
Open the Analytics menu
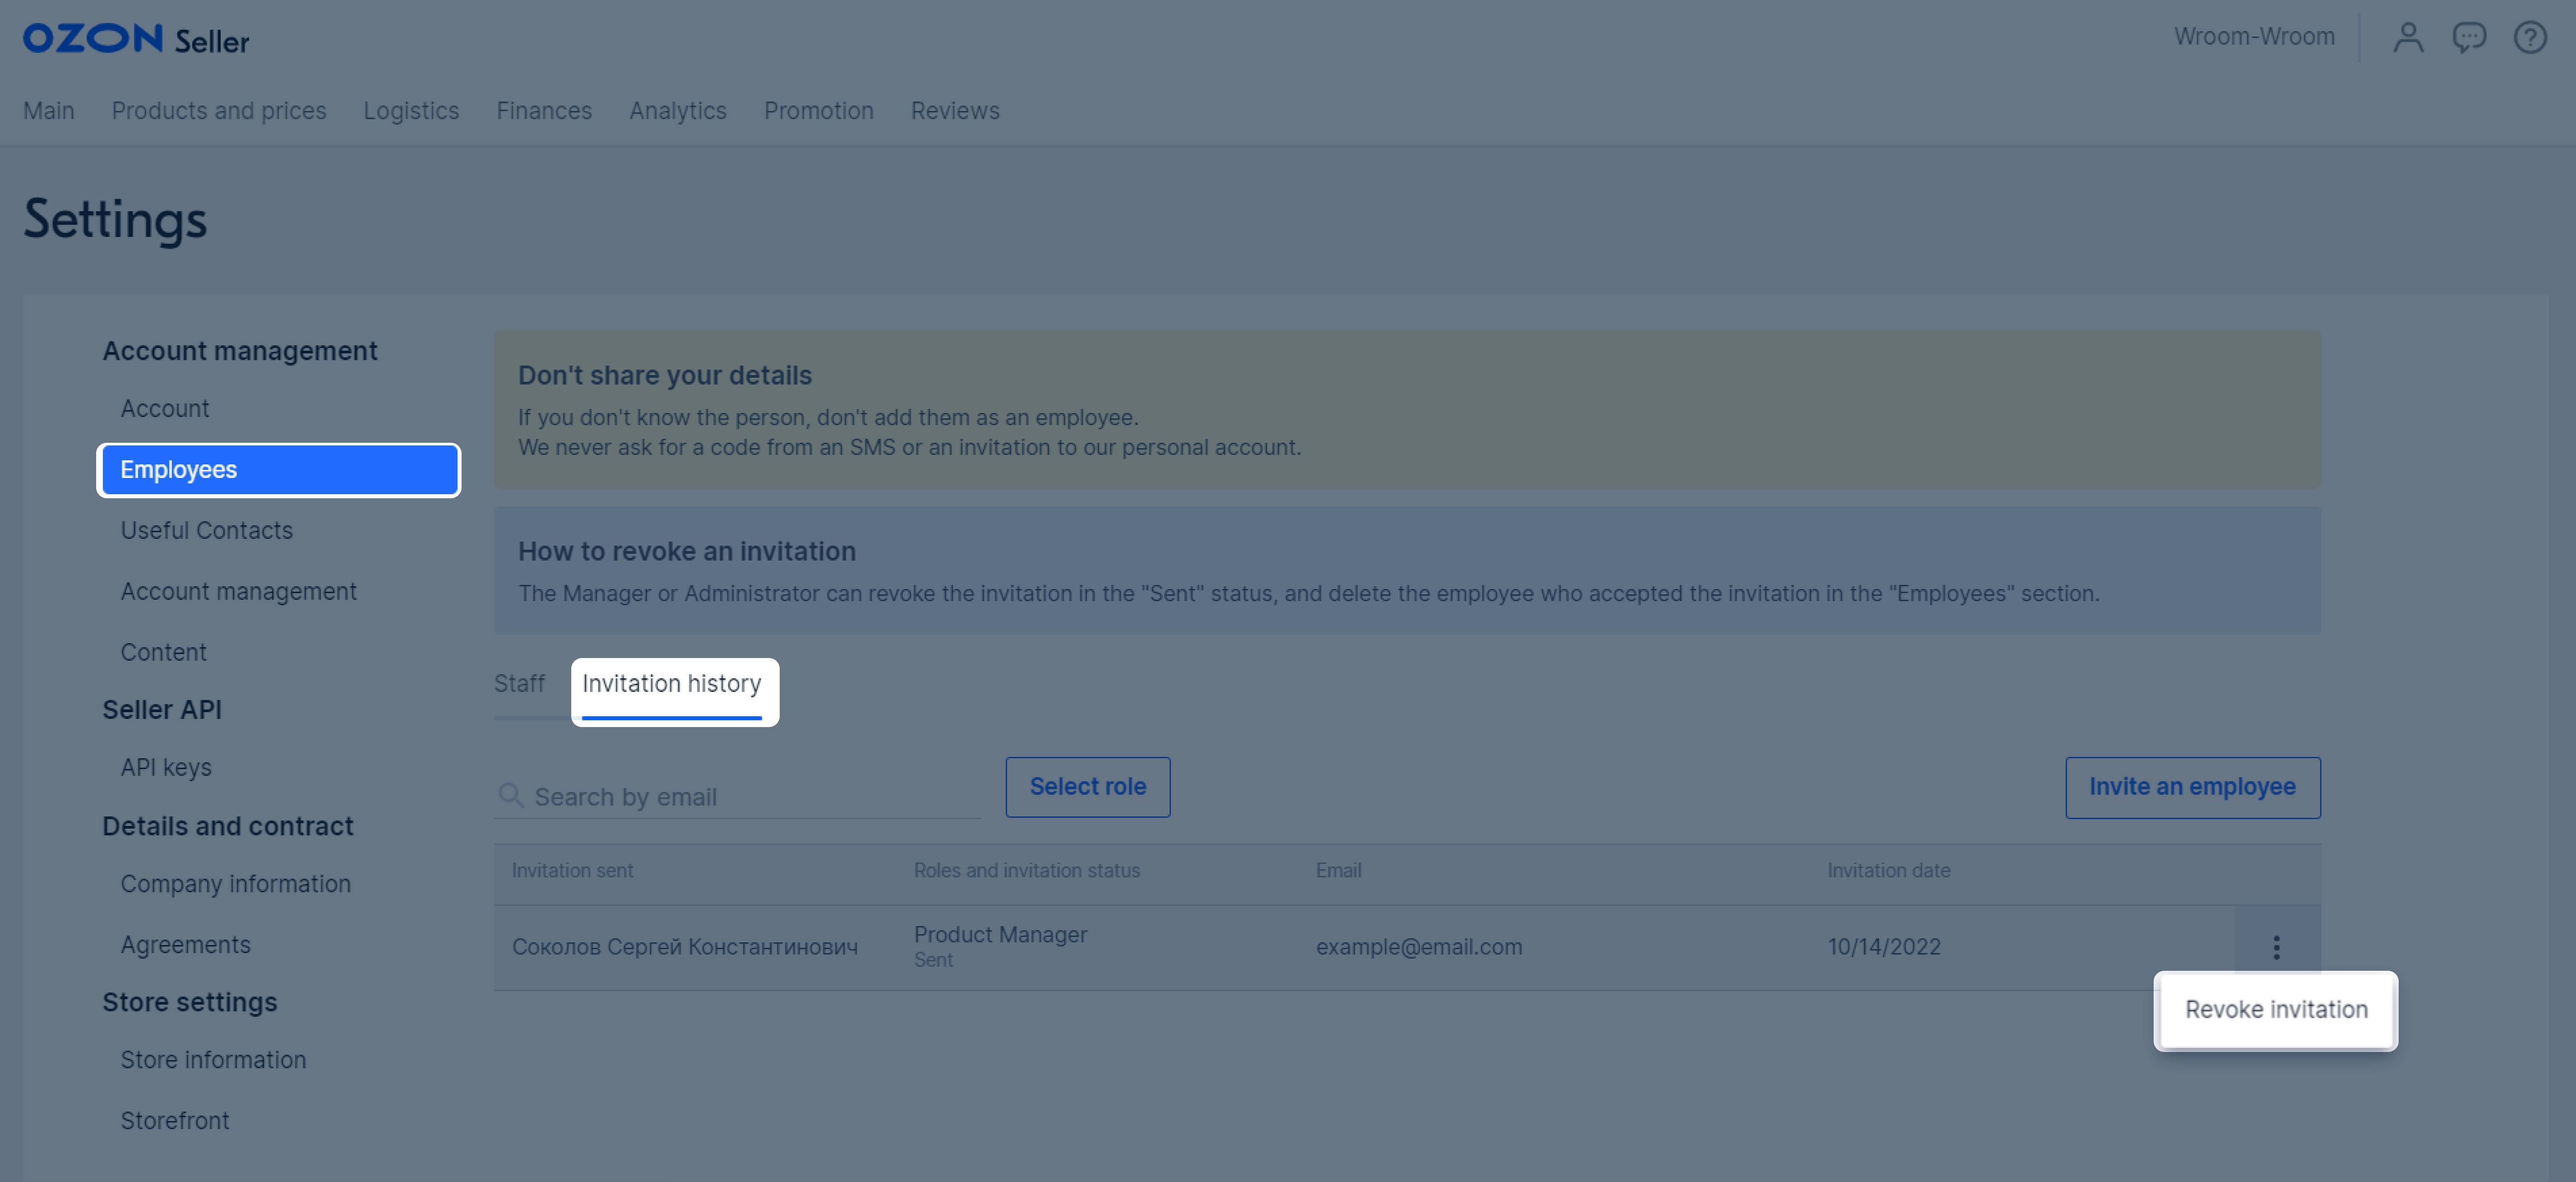[678, 111]
